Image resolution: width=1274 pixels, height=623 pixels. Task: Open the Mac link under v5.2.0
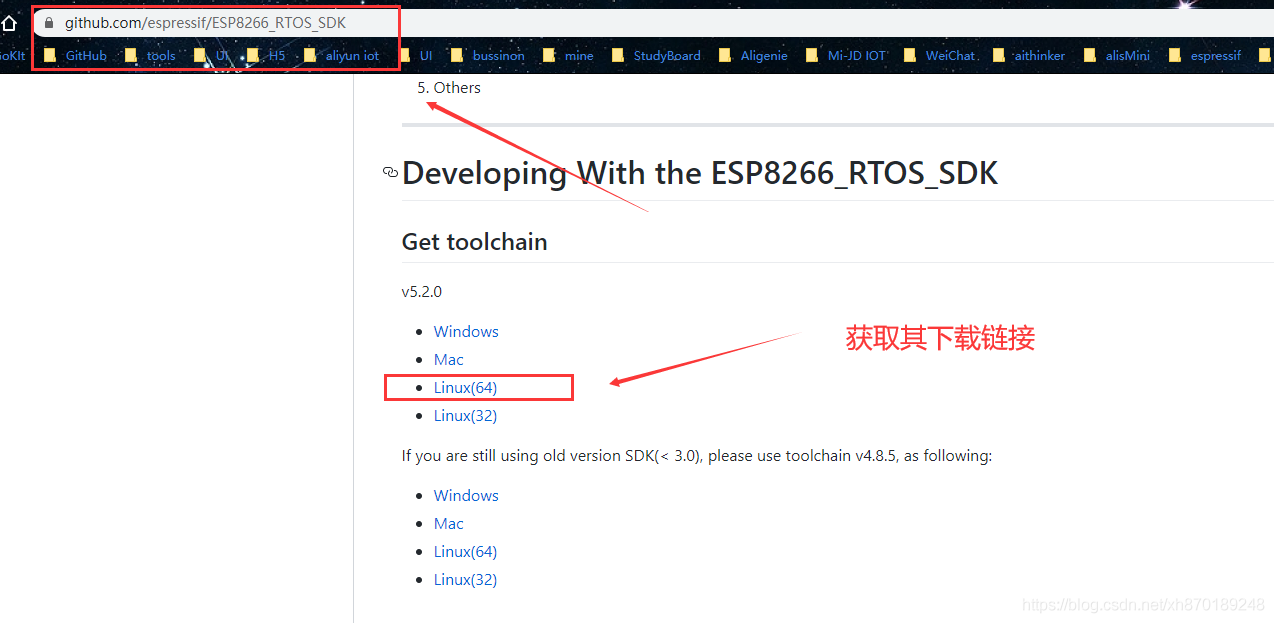pyautogui.click(x=449, y=360)
